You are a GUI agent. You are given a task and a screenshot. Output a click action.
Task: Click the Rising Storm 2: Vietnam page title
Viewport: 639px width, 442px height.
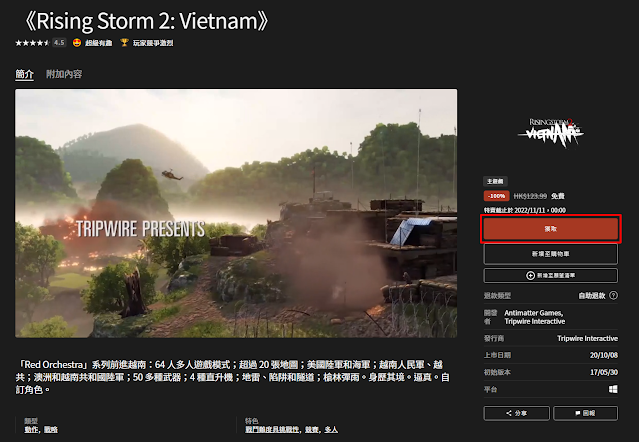146,21
